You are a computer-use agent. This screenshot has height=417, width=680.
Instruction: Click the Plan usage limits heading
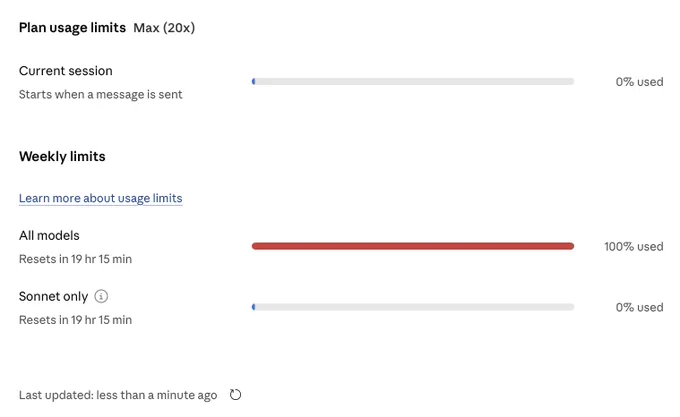pyautogui.click(x=72, y=28)
